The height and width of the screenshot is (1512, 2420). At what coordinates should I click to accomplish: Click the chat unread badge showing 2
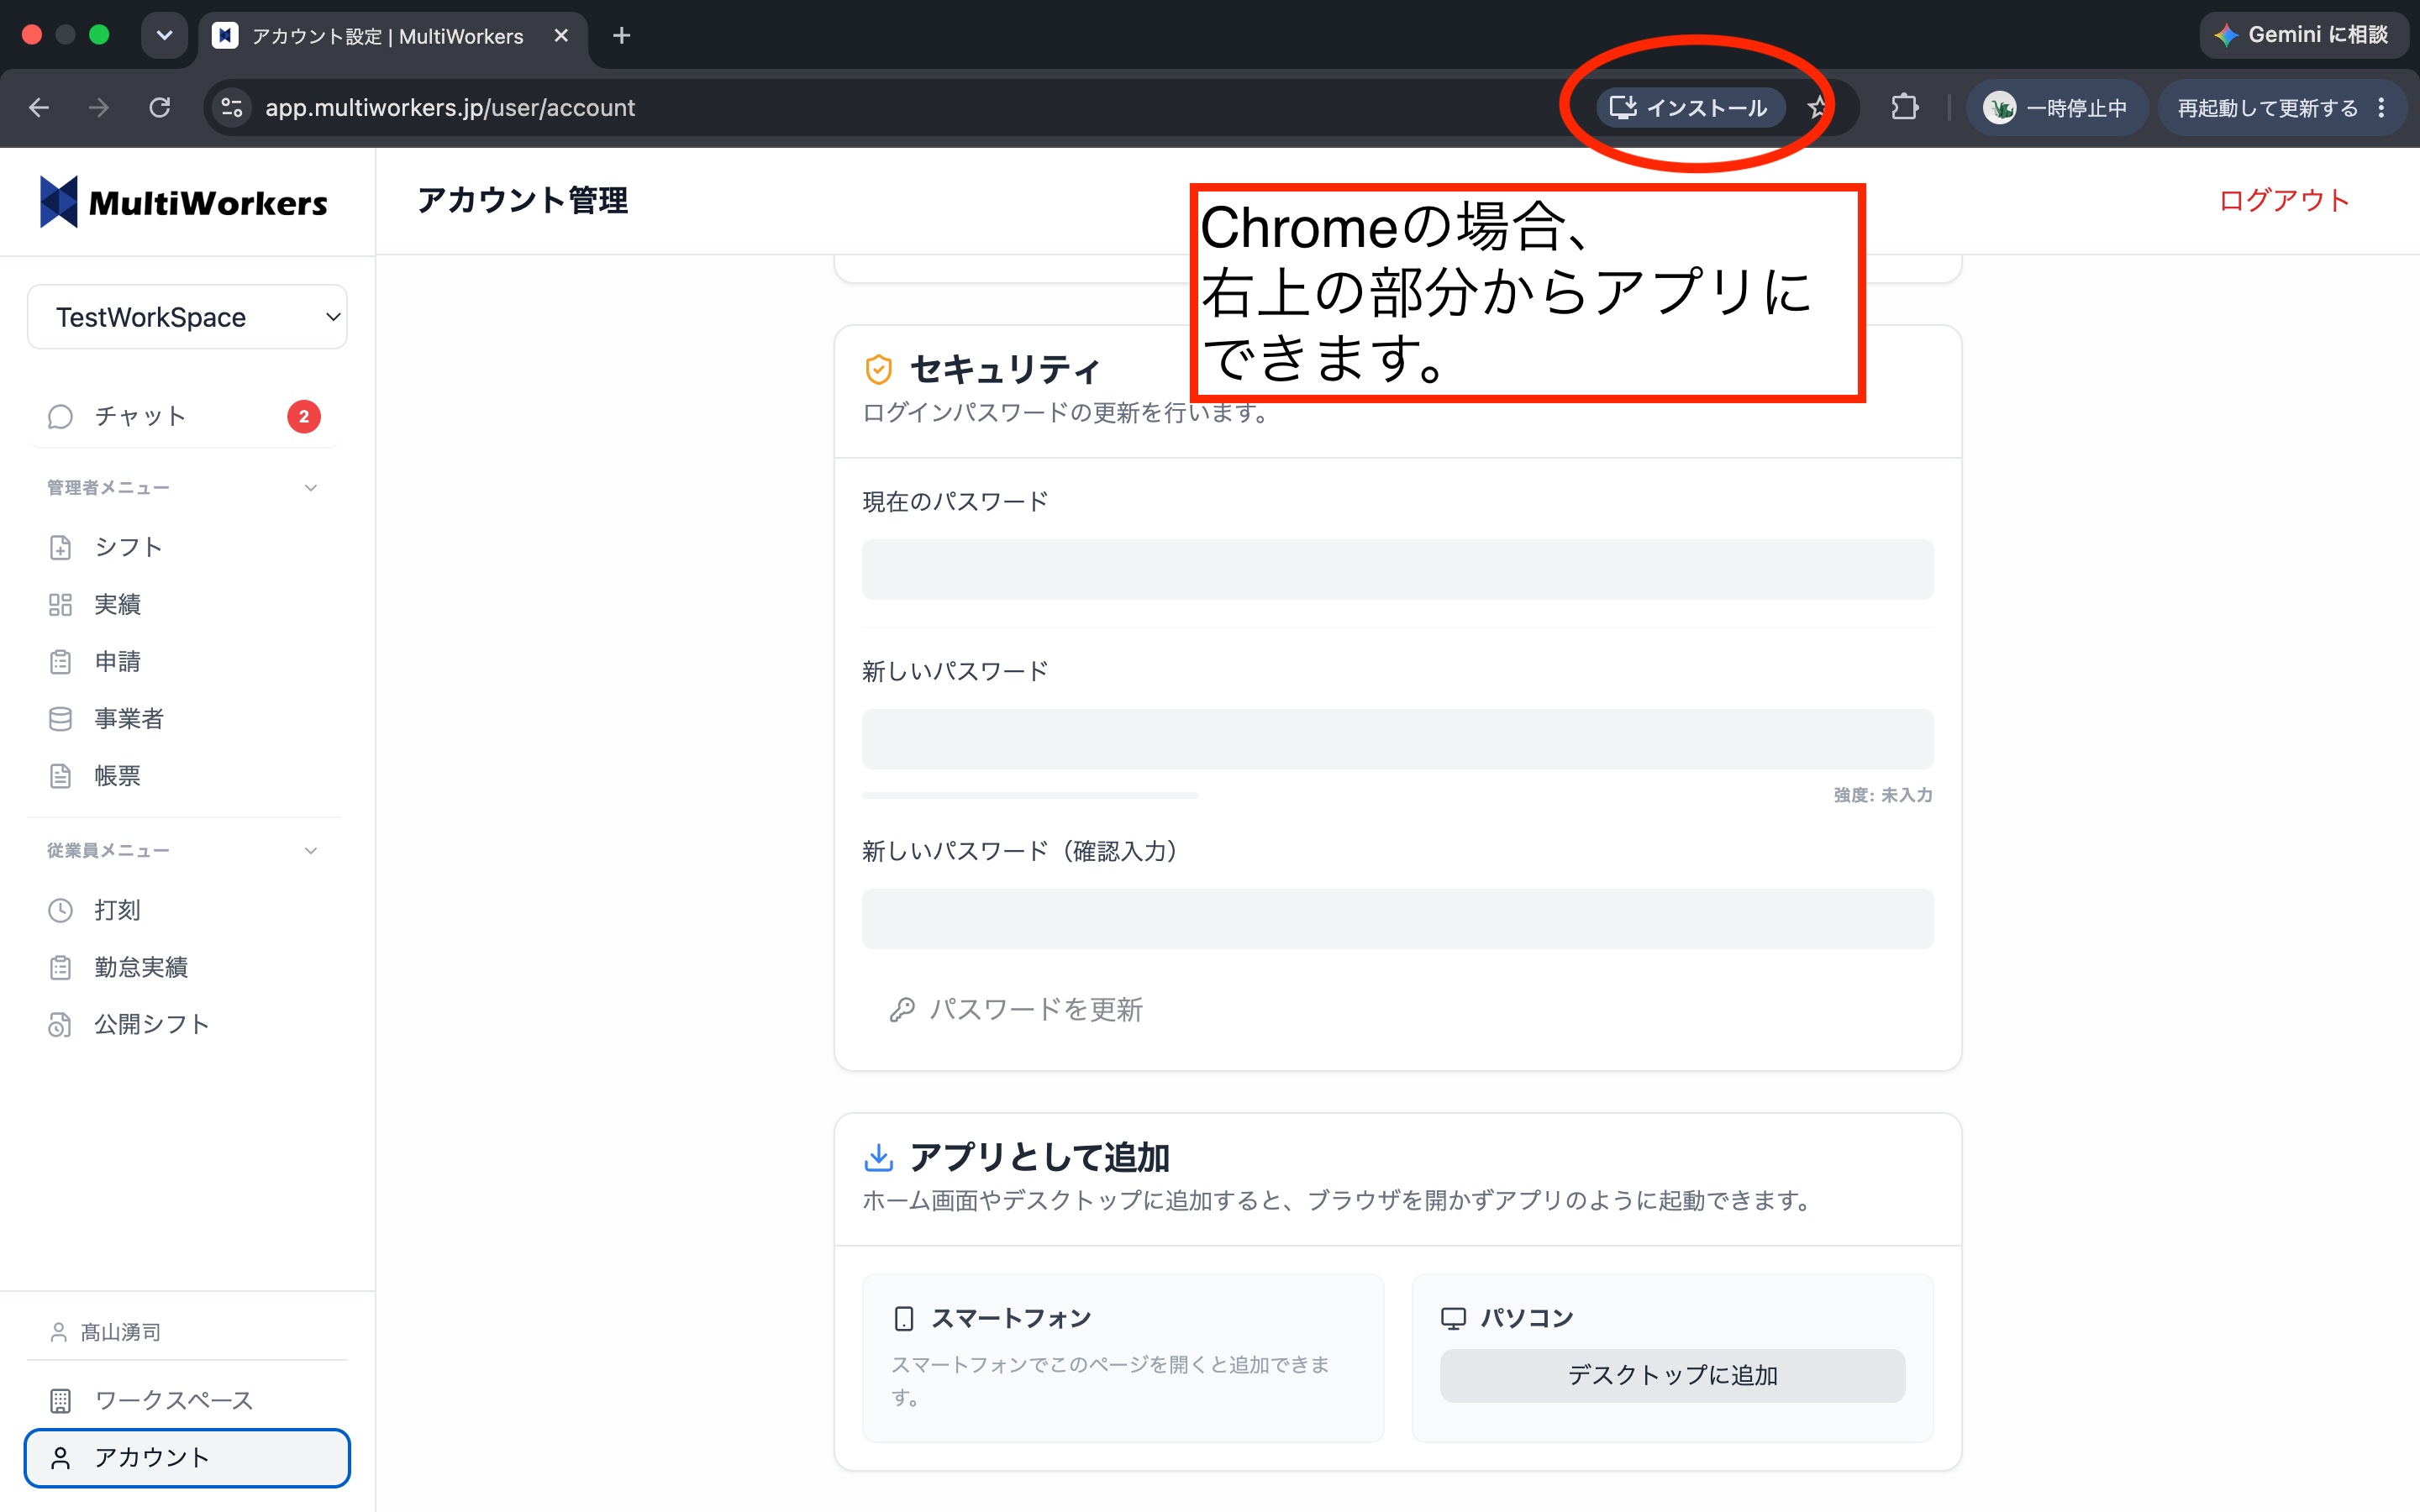point(304,416)
